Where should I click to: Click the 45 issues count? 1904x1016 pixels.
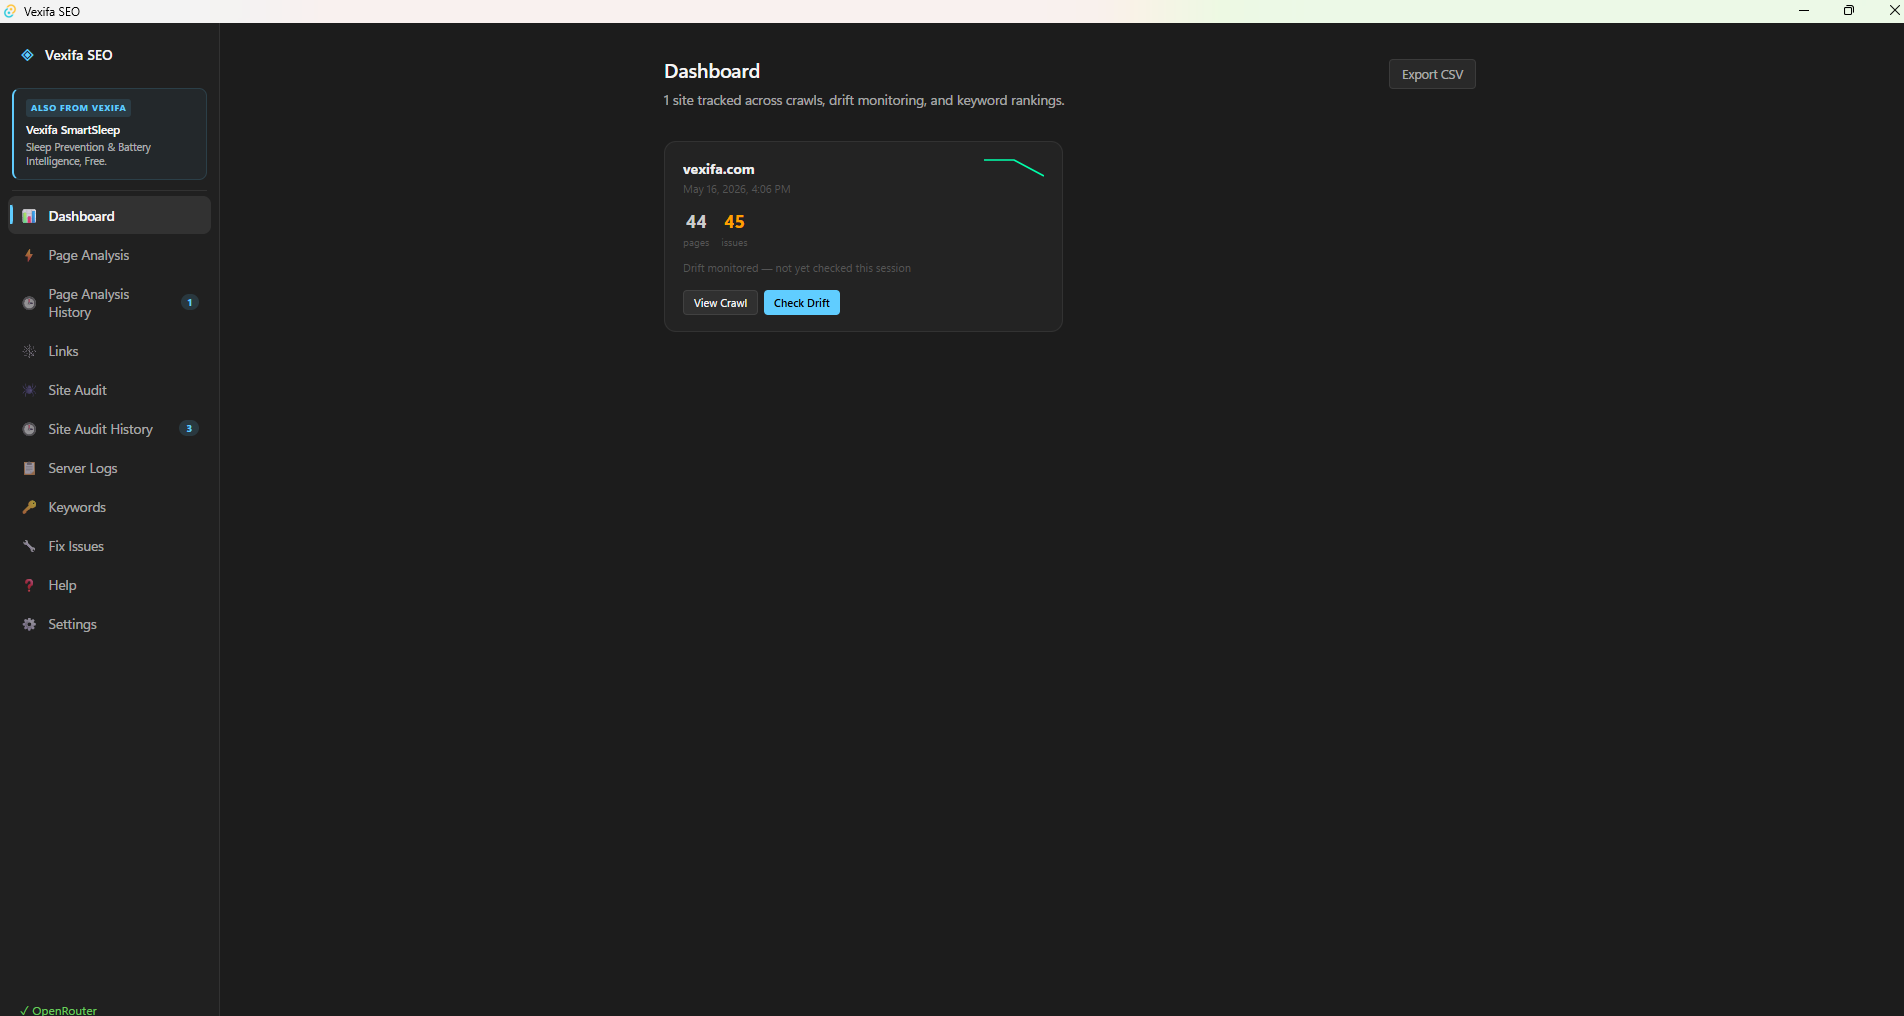coord(735,222)
